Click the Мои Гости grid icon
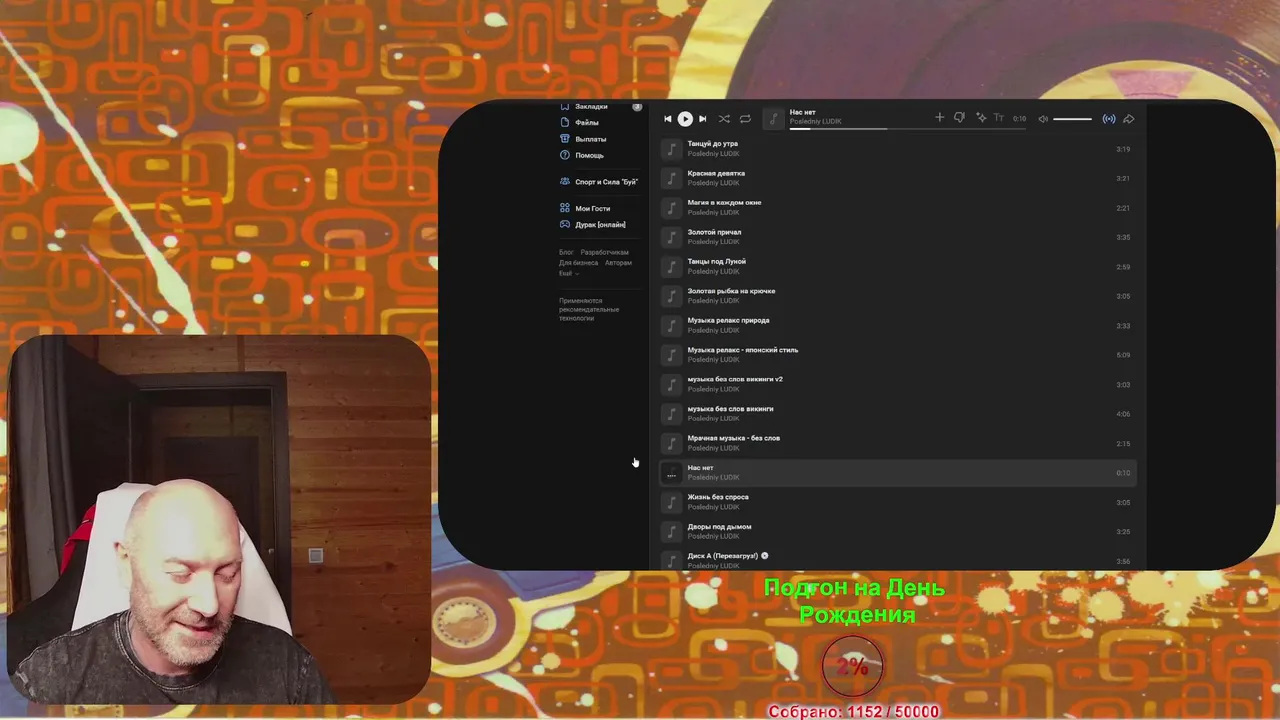Image resolution: width=1280 pixels, height=720 pixels. (x=565, y=208)
